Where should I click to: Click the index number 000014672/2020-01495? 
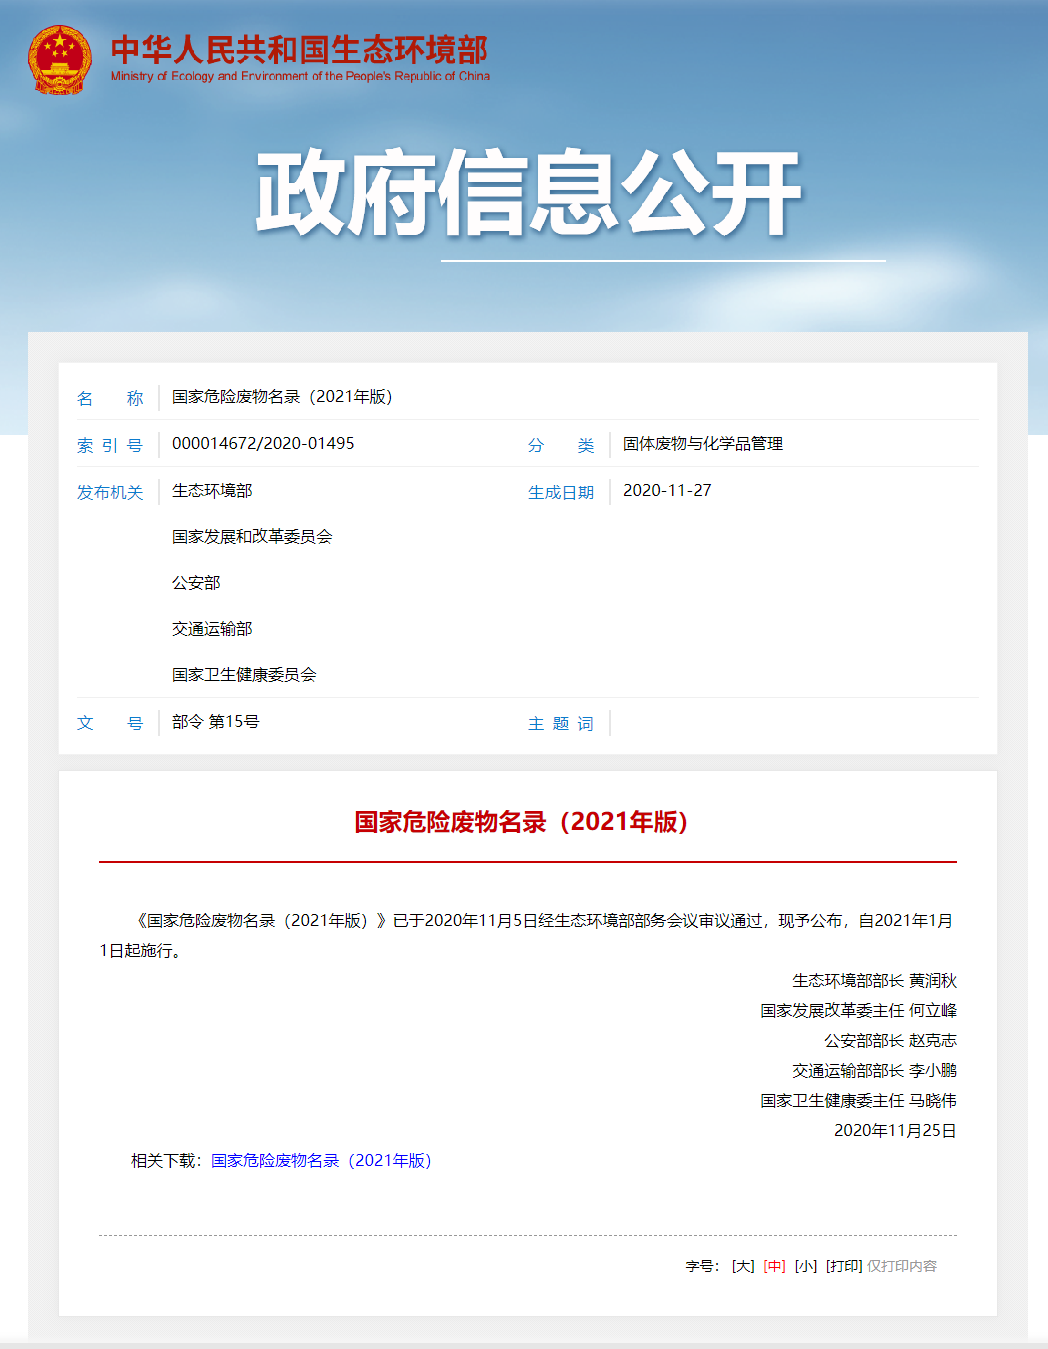click(x=263, y=443)
